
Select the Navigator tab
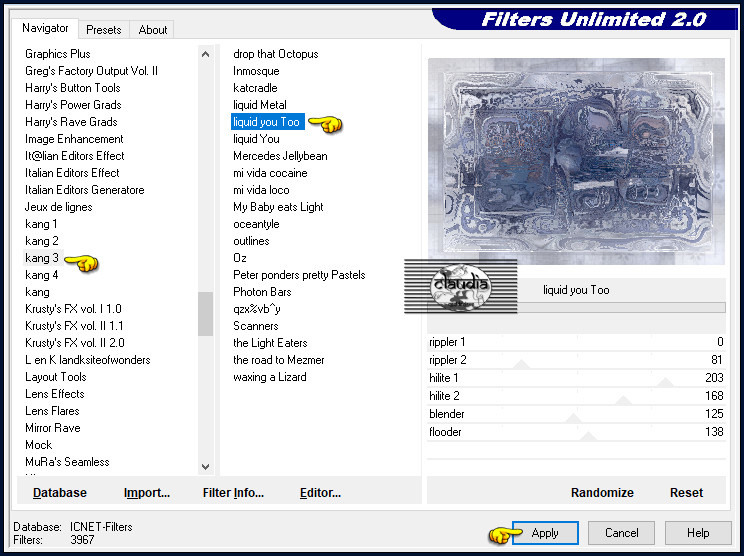45,28
